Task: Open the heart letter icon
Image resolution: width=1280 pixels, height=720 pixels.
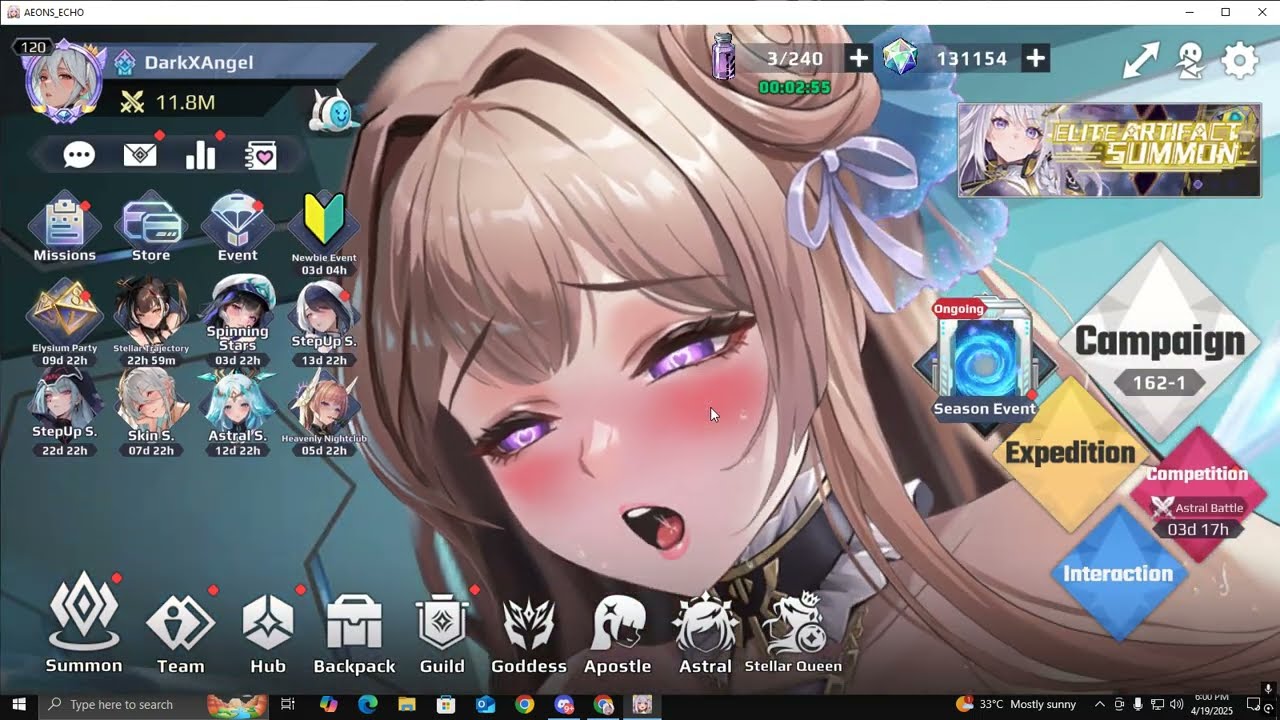Action: coord(261,155)
